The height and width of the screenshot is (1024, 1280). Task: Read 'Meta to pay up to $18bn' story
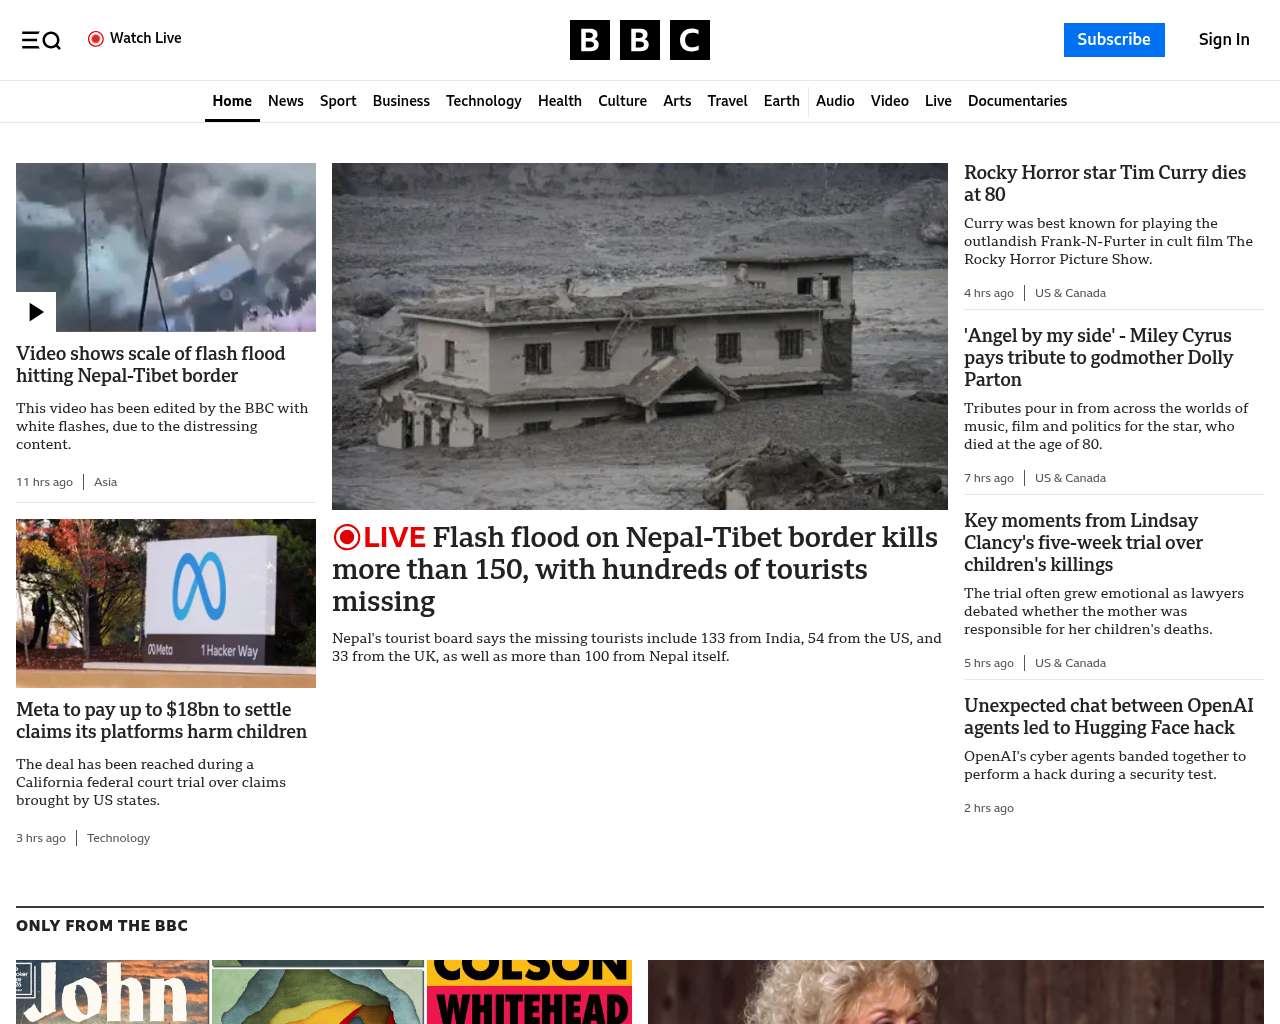click(x=161, y=721)
